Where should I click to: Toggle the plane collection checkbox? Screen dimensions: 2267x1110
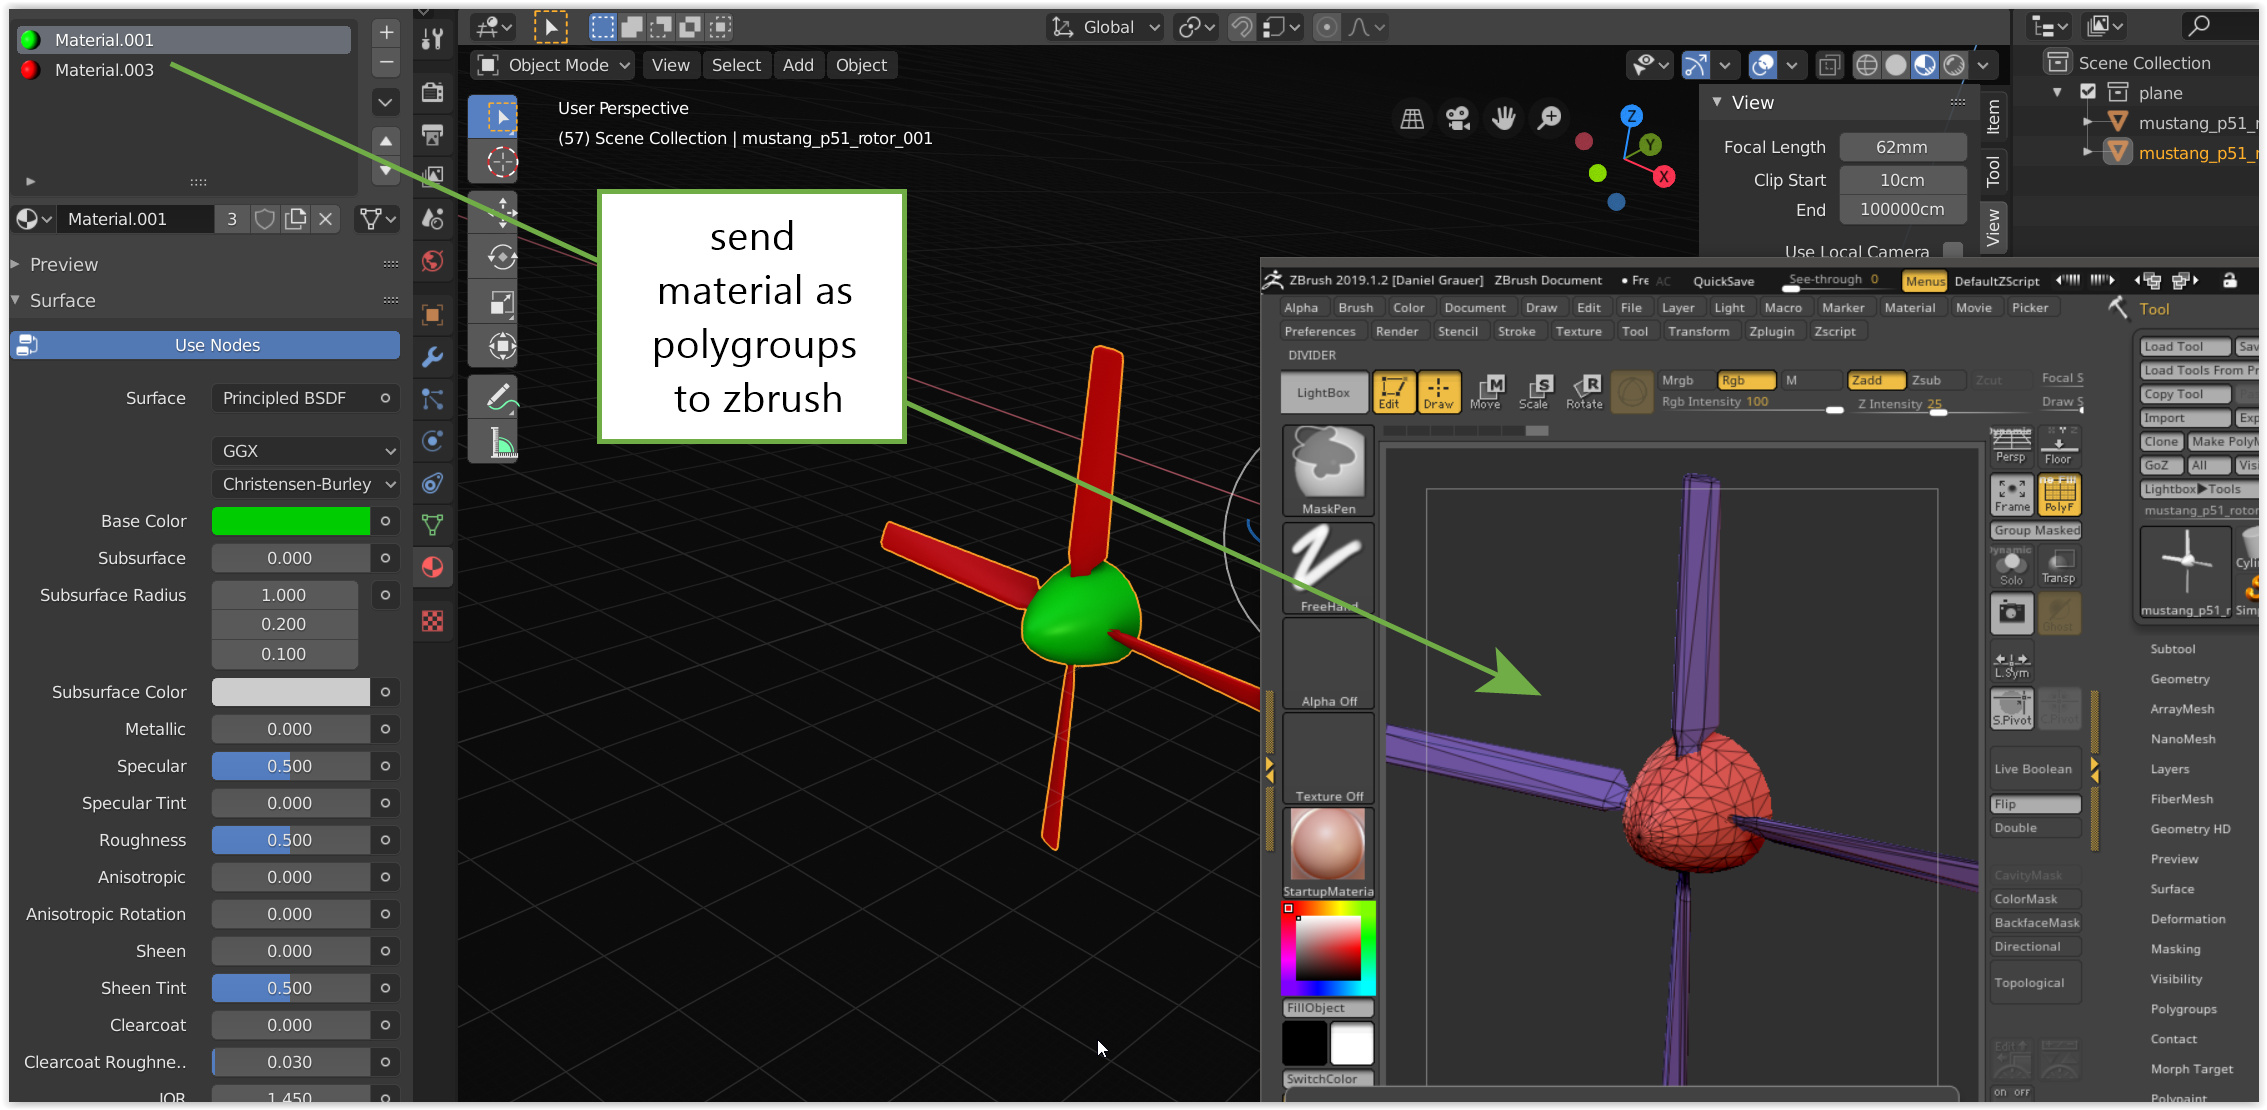click(x=2088, y=92)
